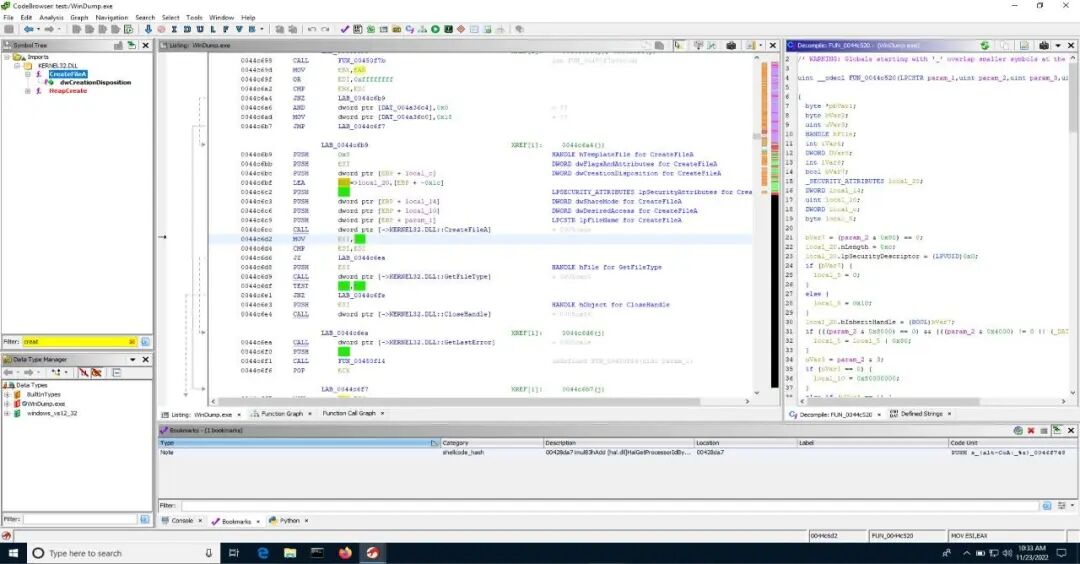
Task: Switch to the Function Graph tab
Action: [x=284, y=413]
